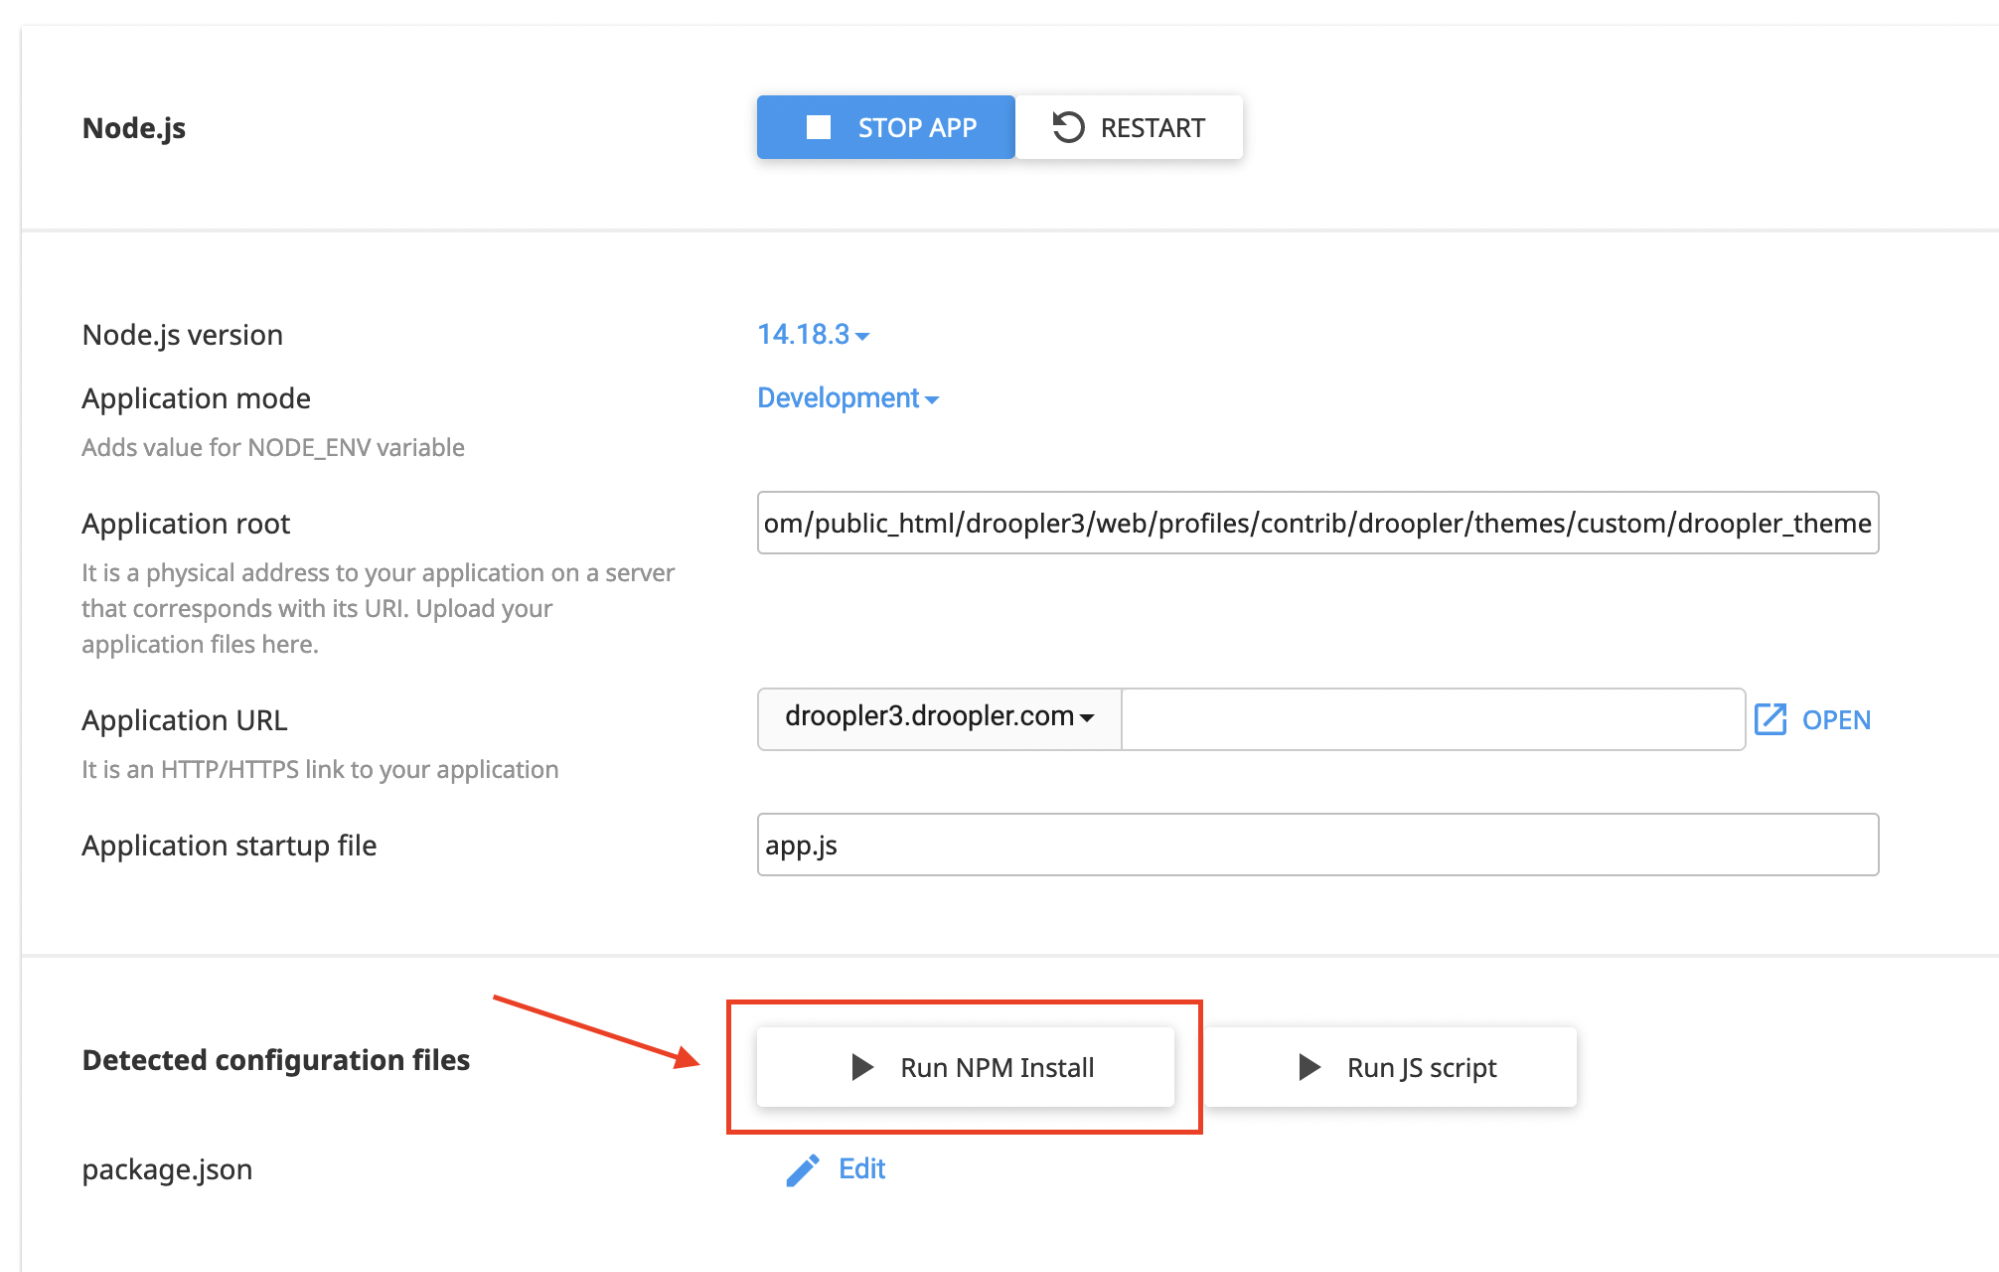Select 'Application startup file' label
1999x1272 pixels.
[229, 845]
